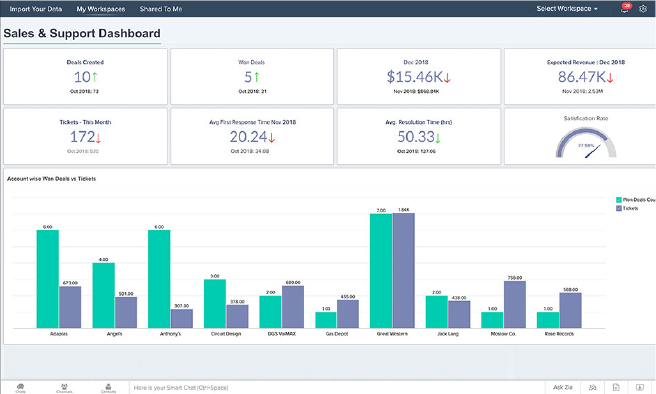This screenshot has height=394, width=656.
Task: Click the red down arrow beside 20.24
Action: [x=272, y=137]
